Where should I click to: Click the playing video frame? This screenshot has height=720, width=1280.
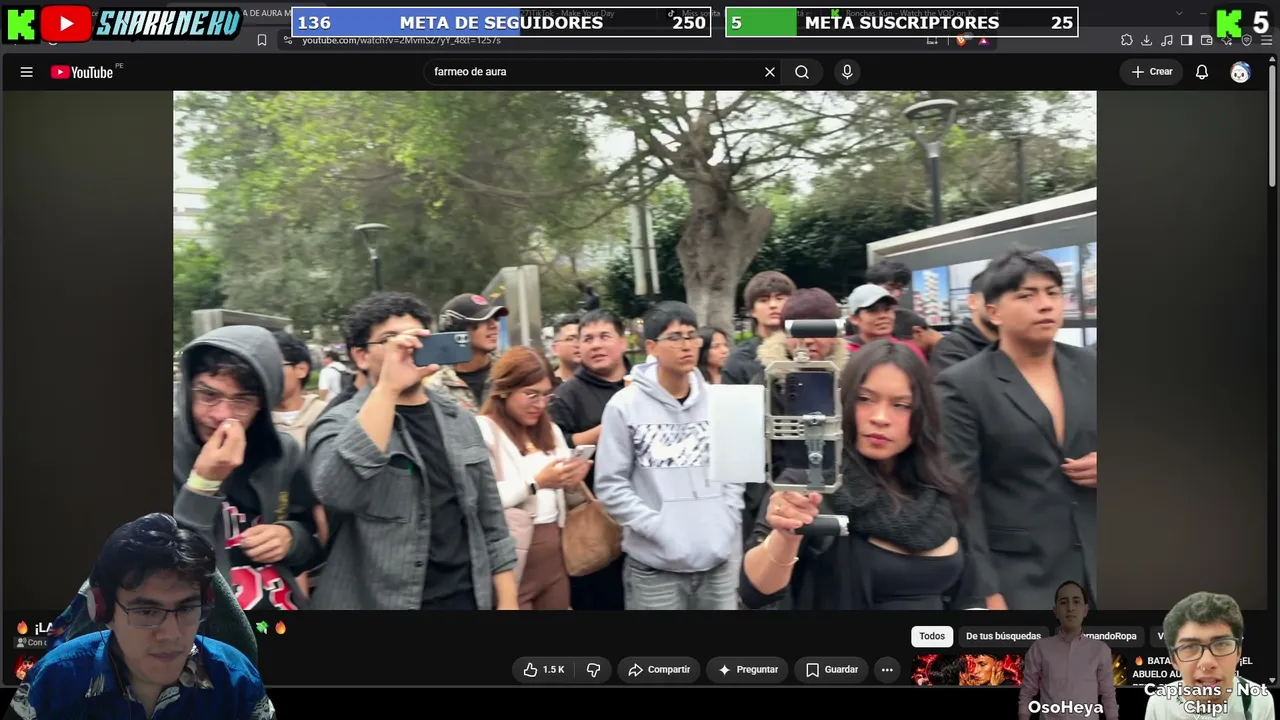tap(635, 350)
